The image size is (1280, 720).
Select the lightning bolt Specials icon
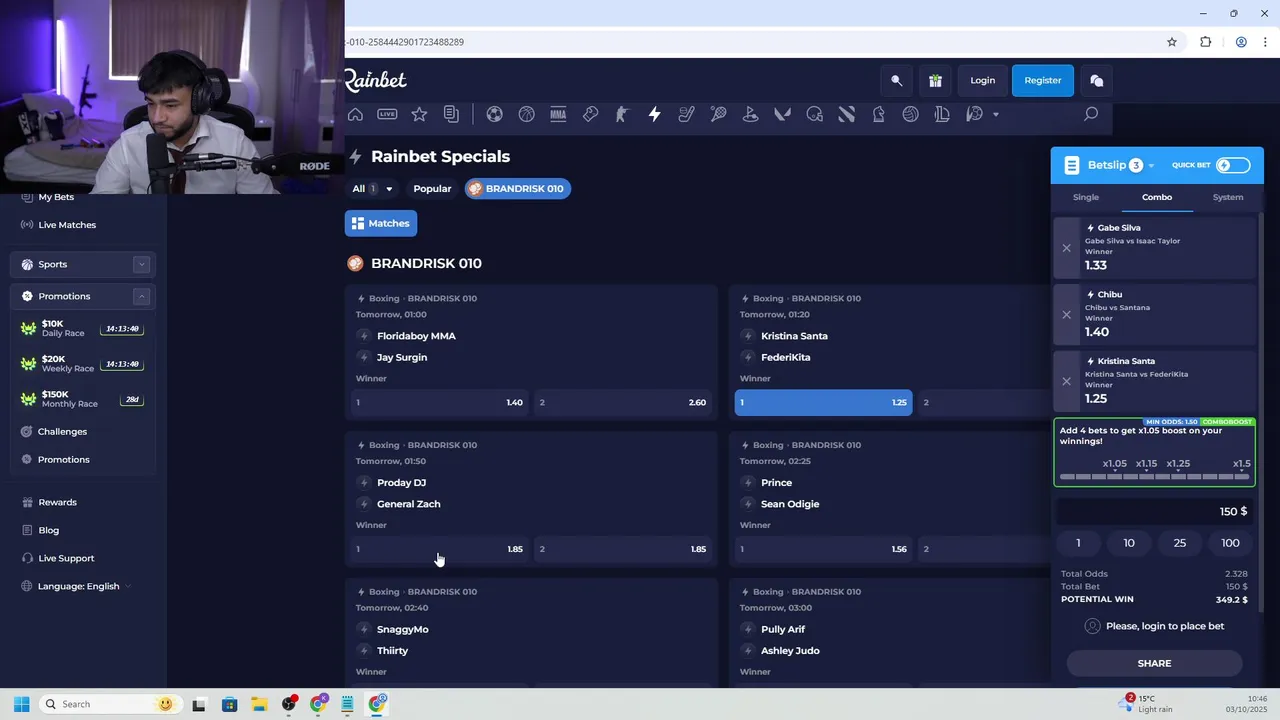click(654, 114)
